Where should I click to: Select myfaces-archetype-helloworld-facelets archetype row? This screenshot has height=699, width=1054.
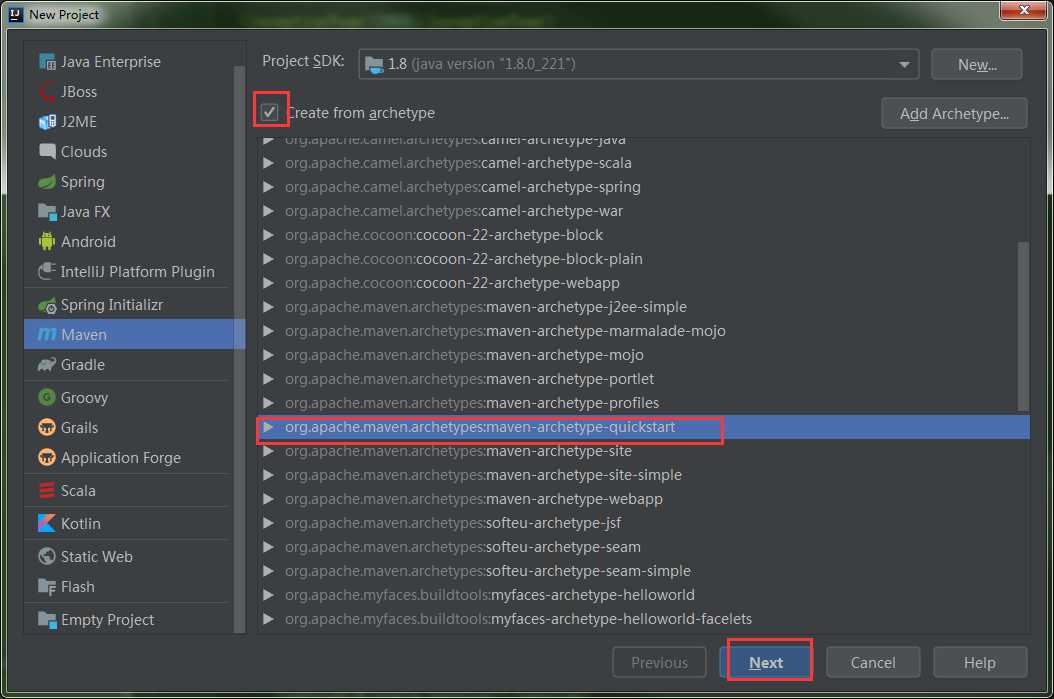coord(643,619)
